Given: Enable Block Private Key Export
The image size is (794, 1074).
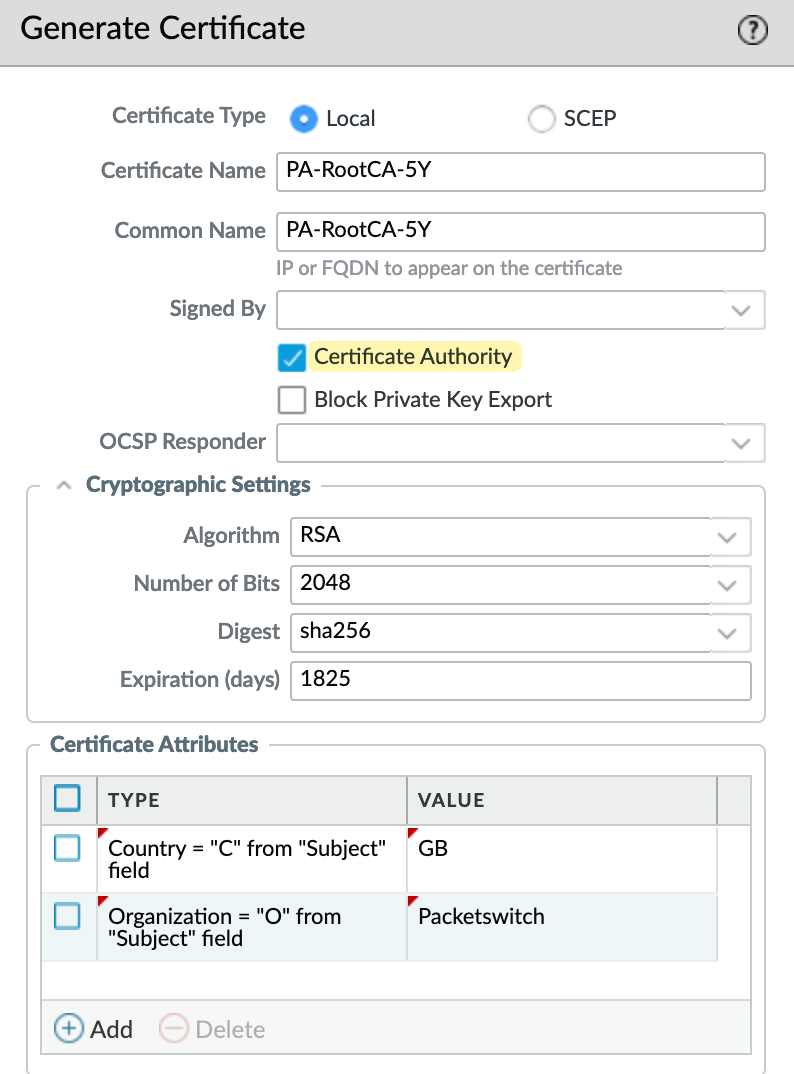Looking at the screenshot, I should coord(292,400).
